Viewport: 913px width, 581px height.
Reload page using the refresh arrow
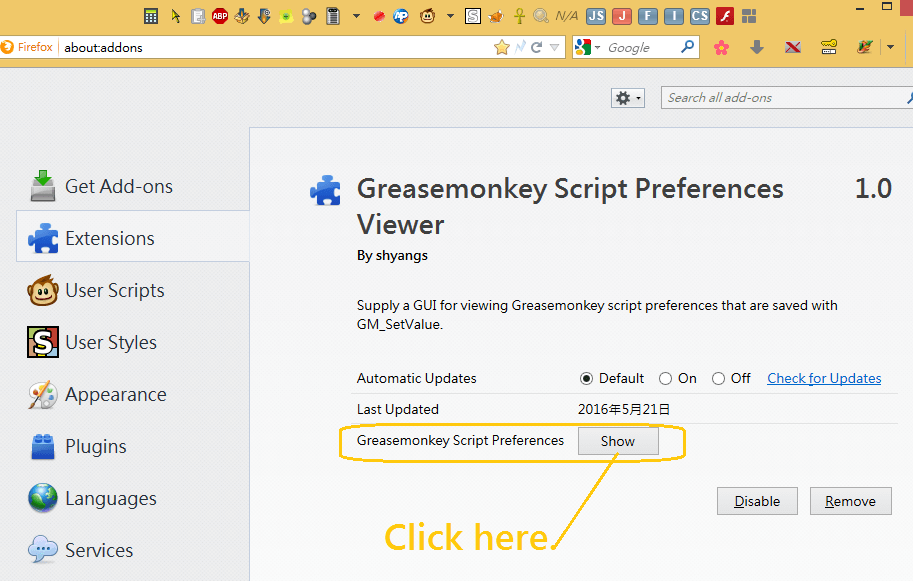[537, 47]
